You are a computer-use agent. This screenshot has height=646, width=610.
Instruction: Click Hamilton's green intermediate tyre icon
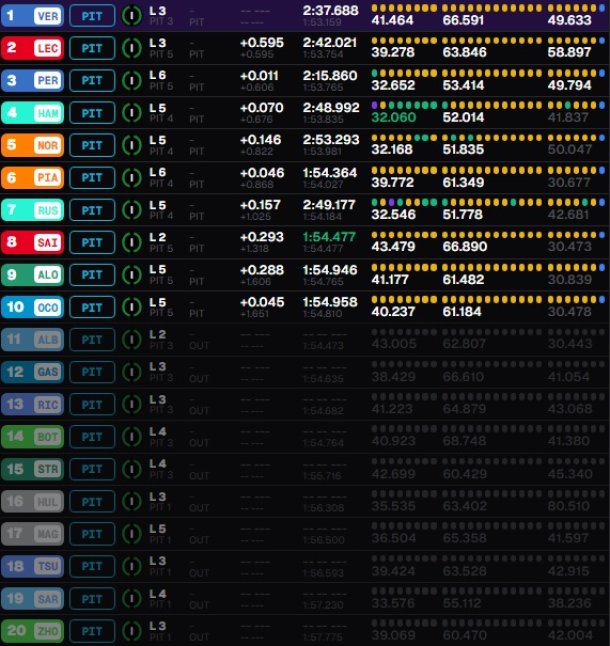pos(131,113)
